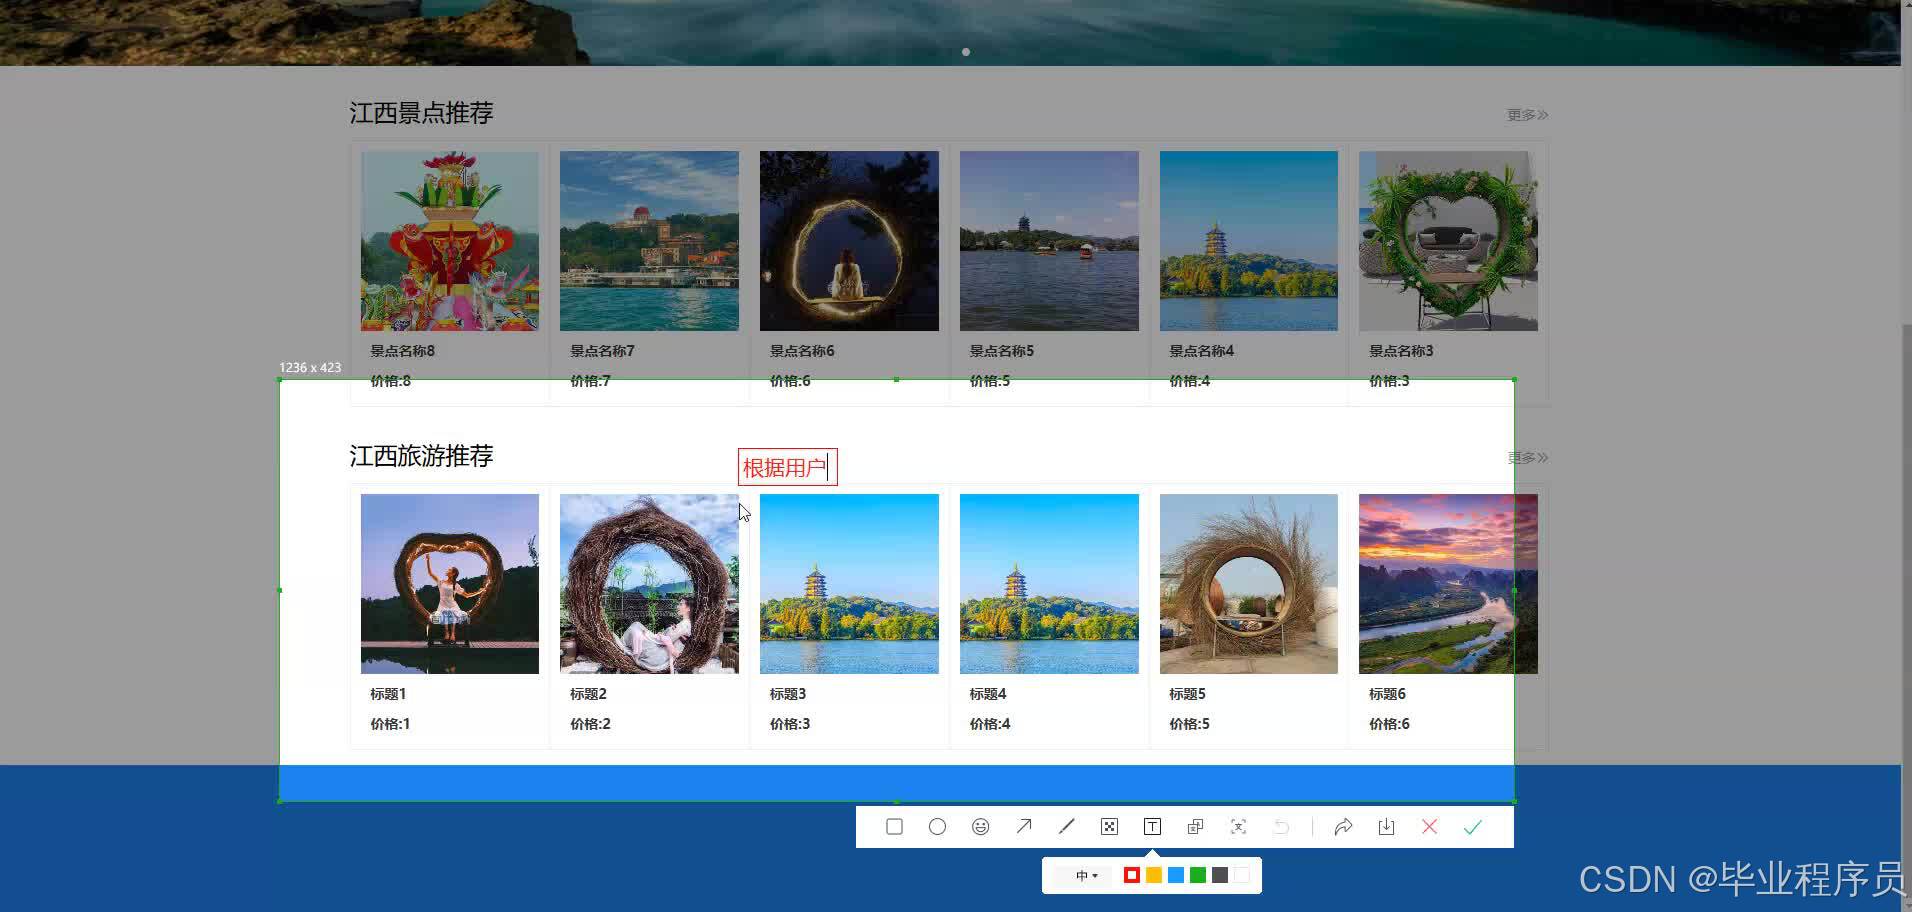
Task: Click the 江西景点推荐 section heading
Action: click(x=421, y=113)
